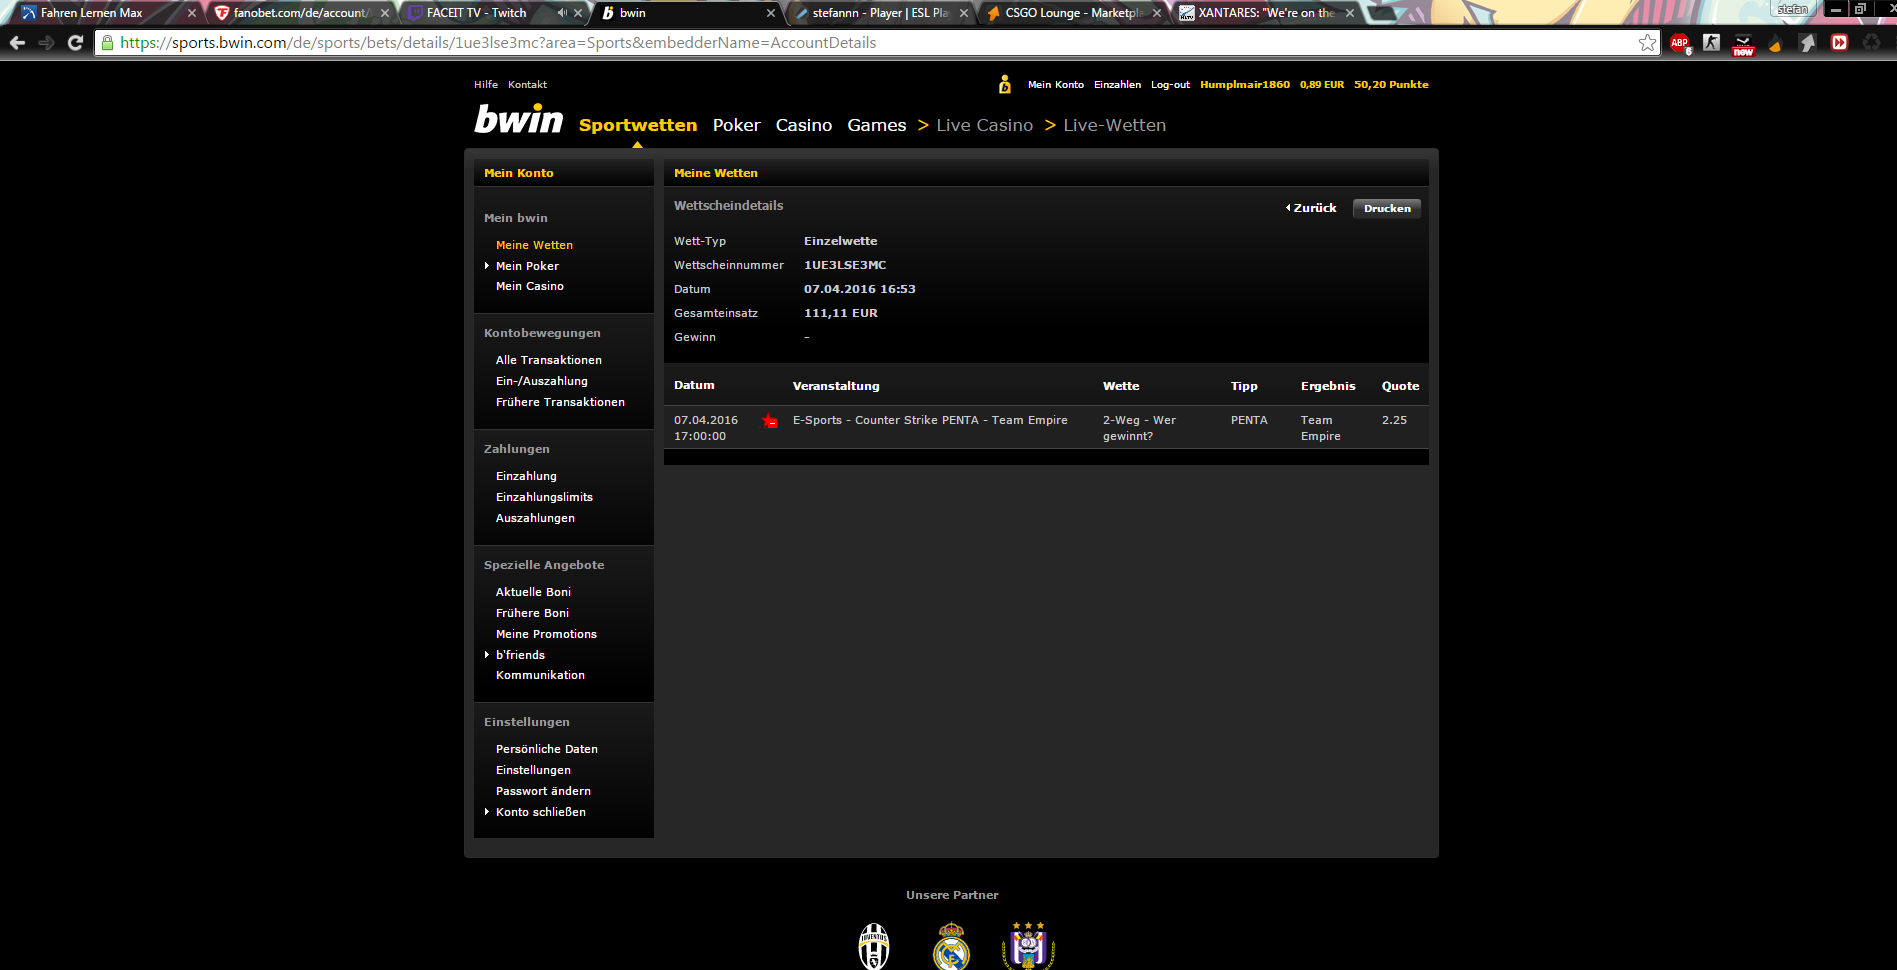Click the yellow bwin account figure icon
The width and height of the screenshot is (1897, 970).
[1005, 85]
